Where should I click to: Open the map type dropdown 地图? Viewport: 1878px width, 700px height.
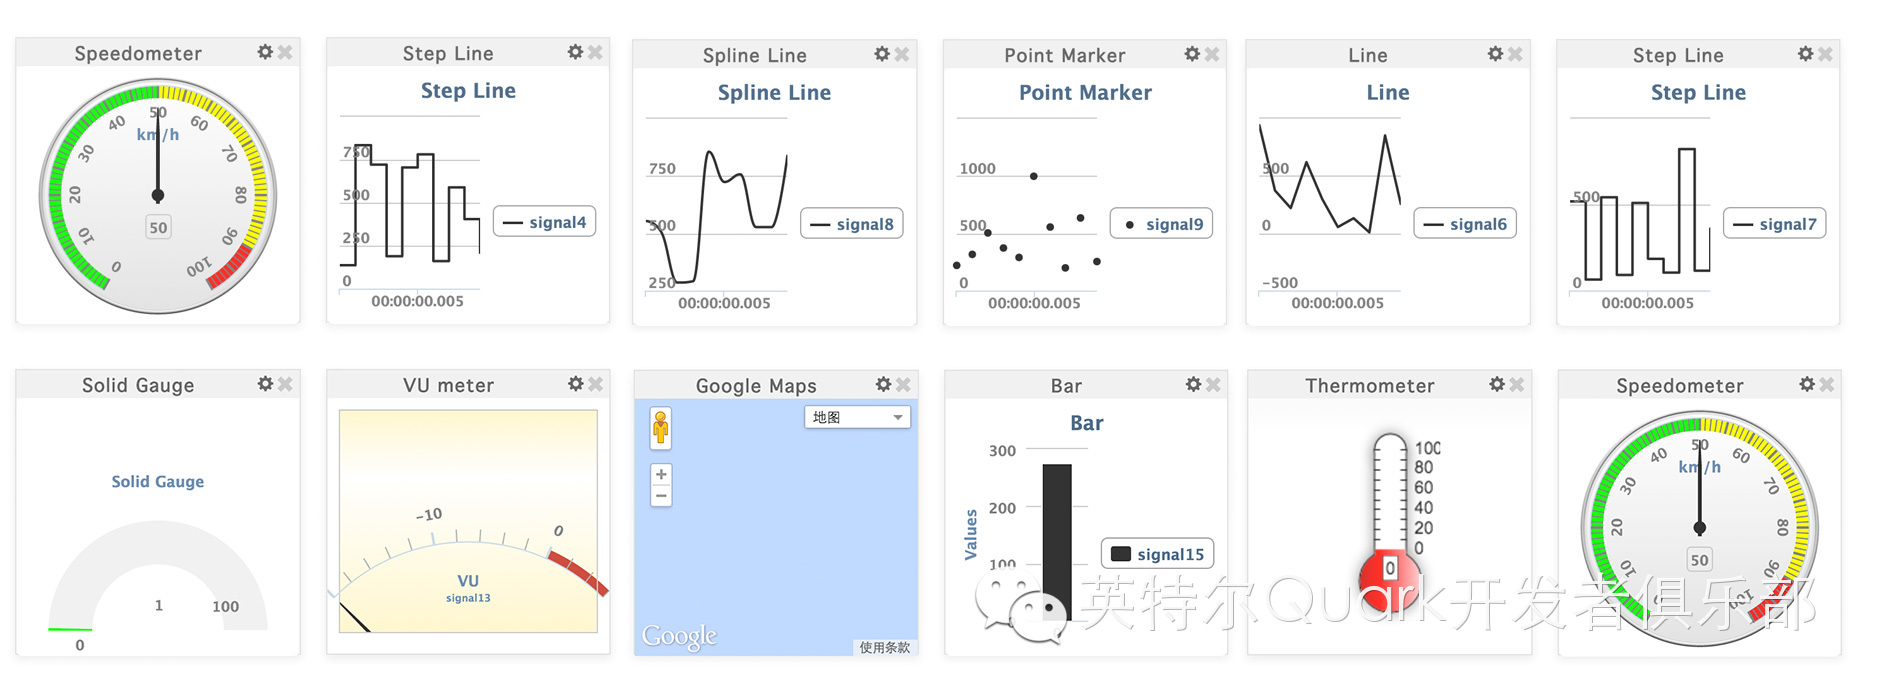[858, 417]
